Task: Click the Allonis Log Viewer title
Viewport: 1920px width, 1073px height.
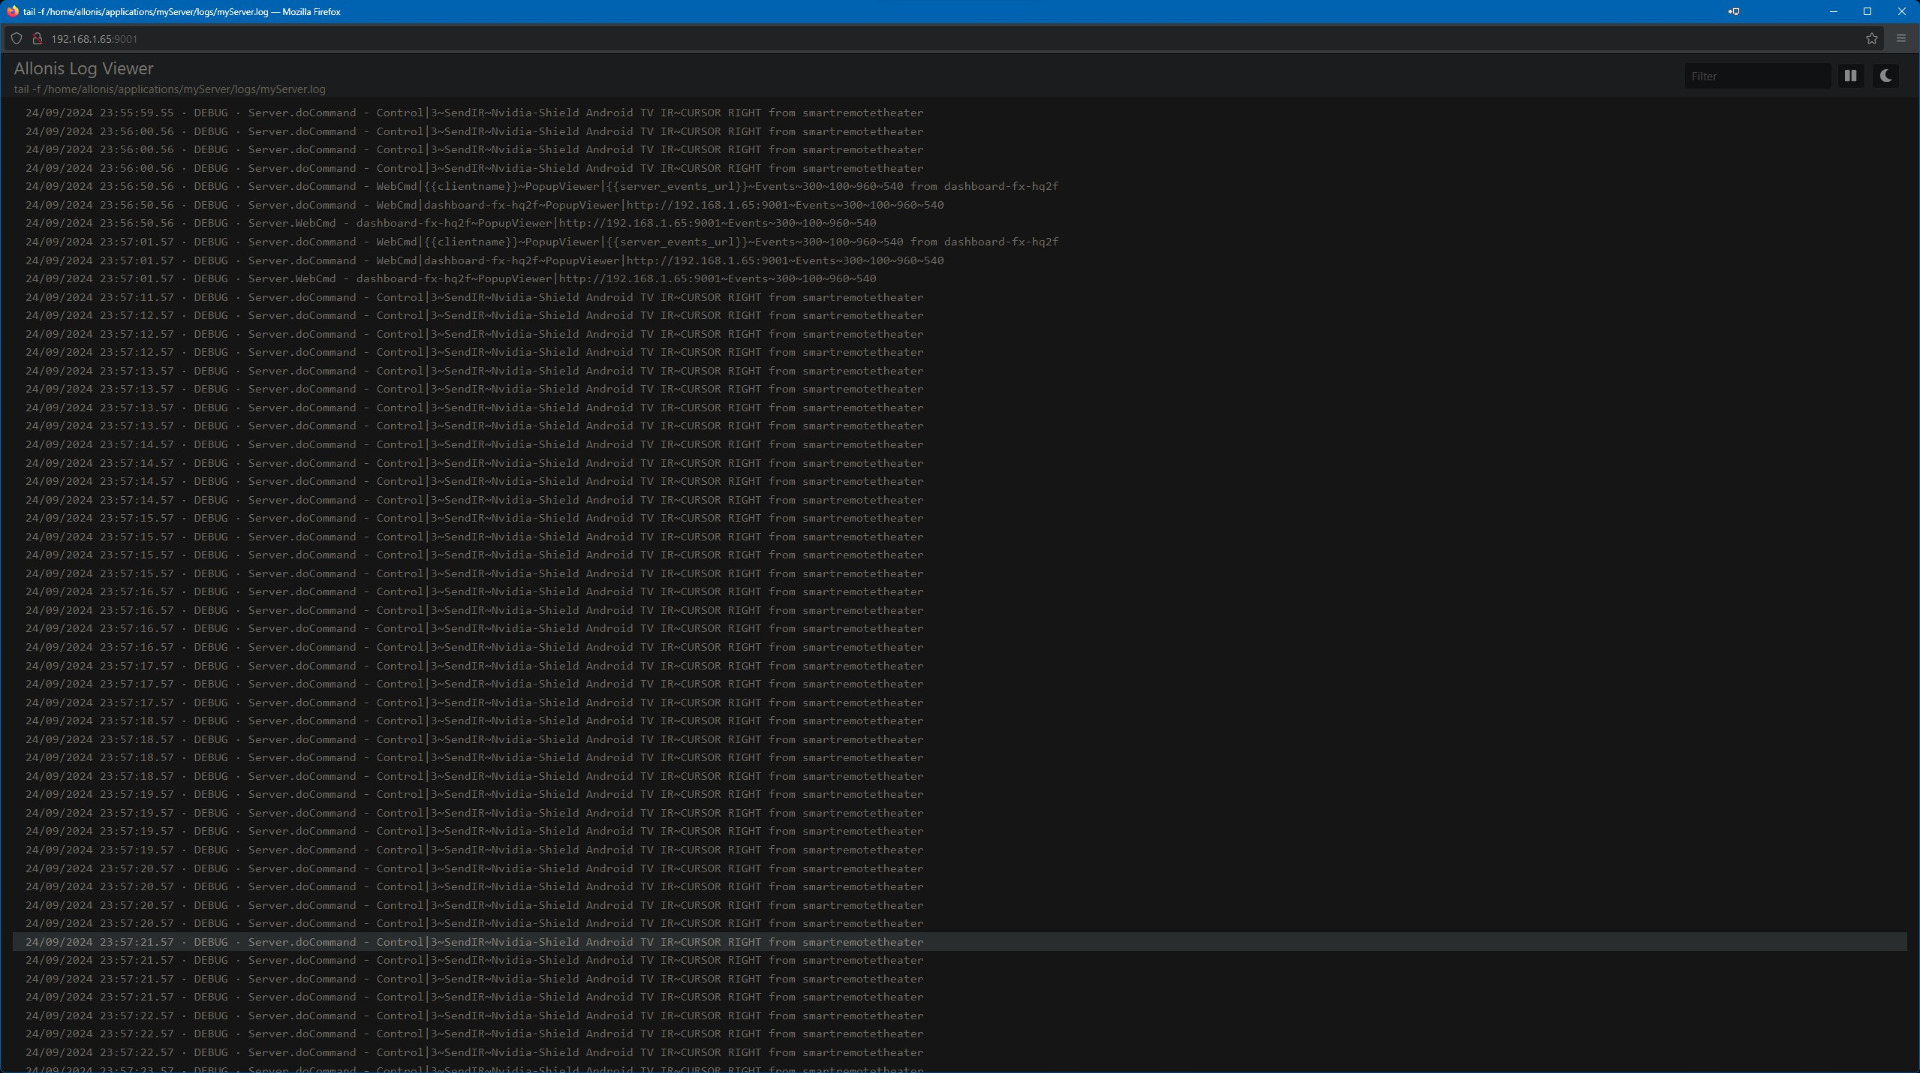Action: click(84, 68)
